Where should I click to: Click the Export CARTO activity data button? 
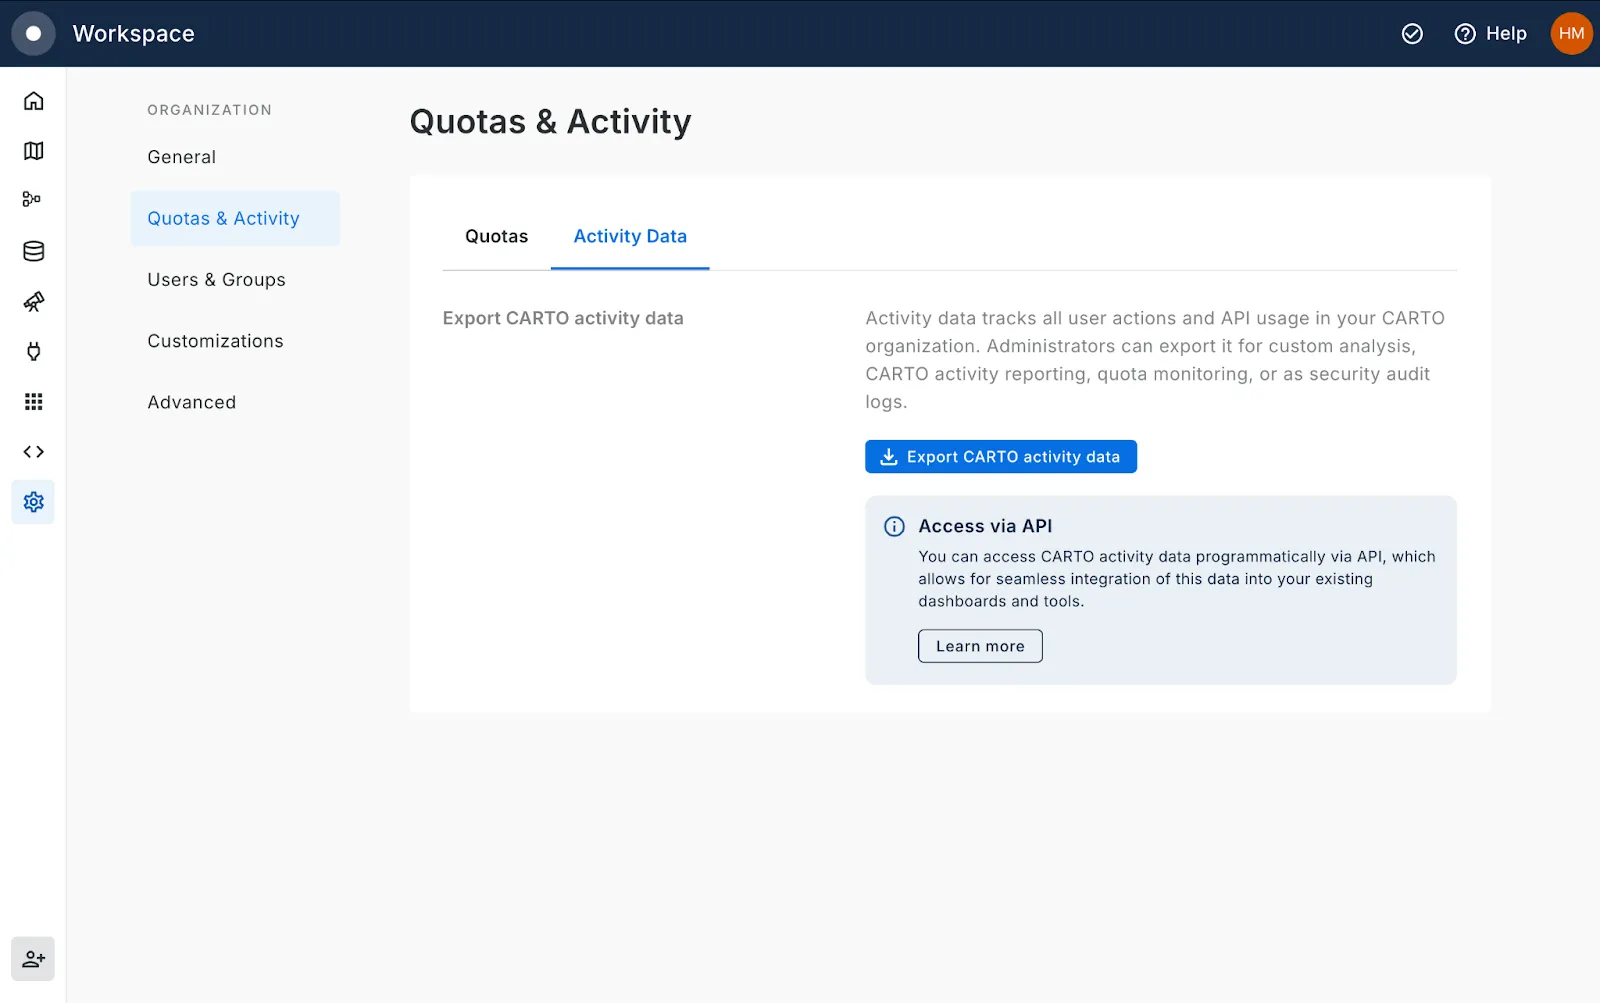[x=1000, y=456]
